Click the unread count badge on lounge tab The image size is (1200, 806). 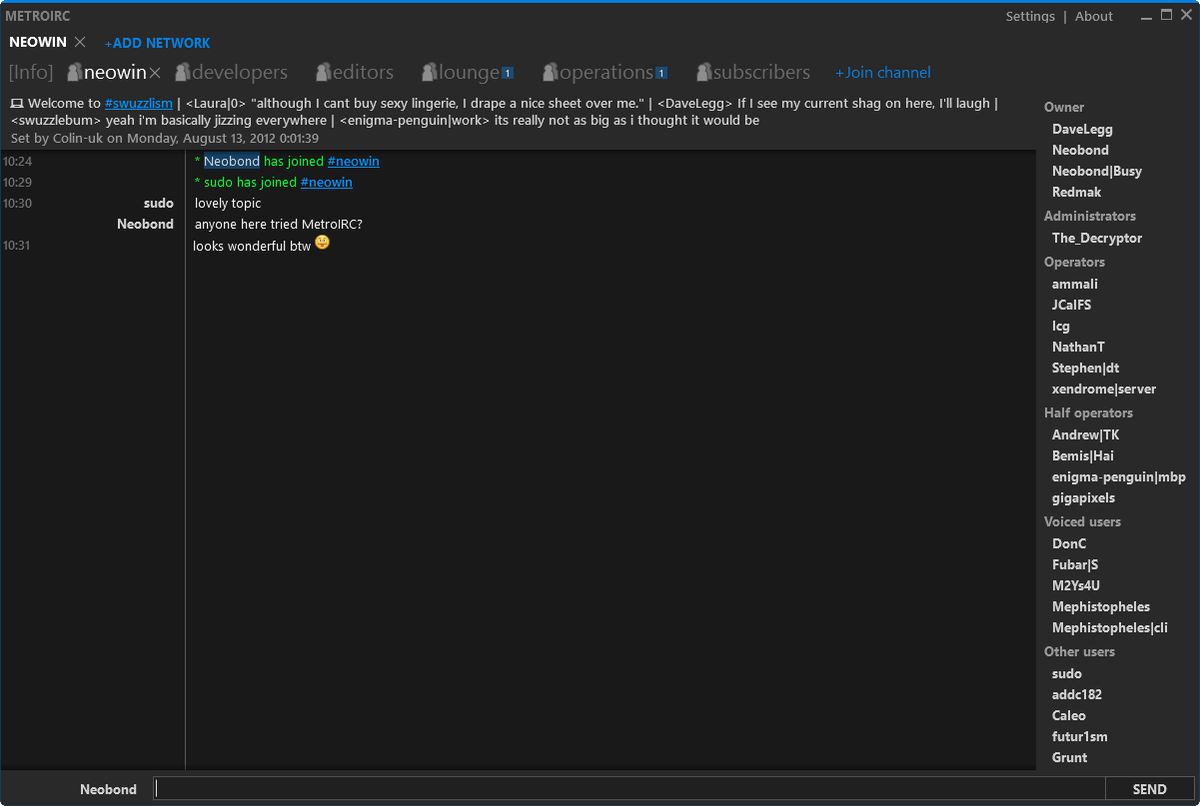point(508,71)
